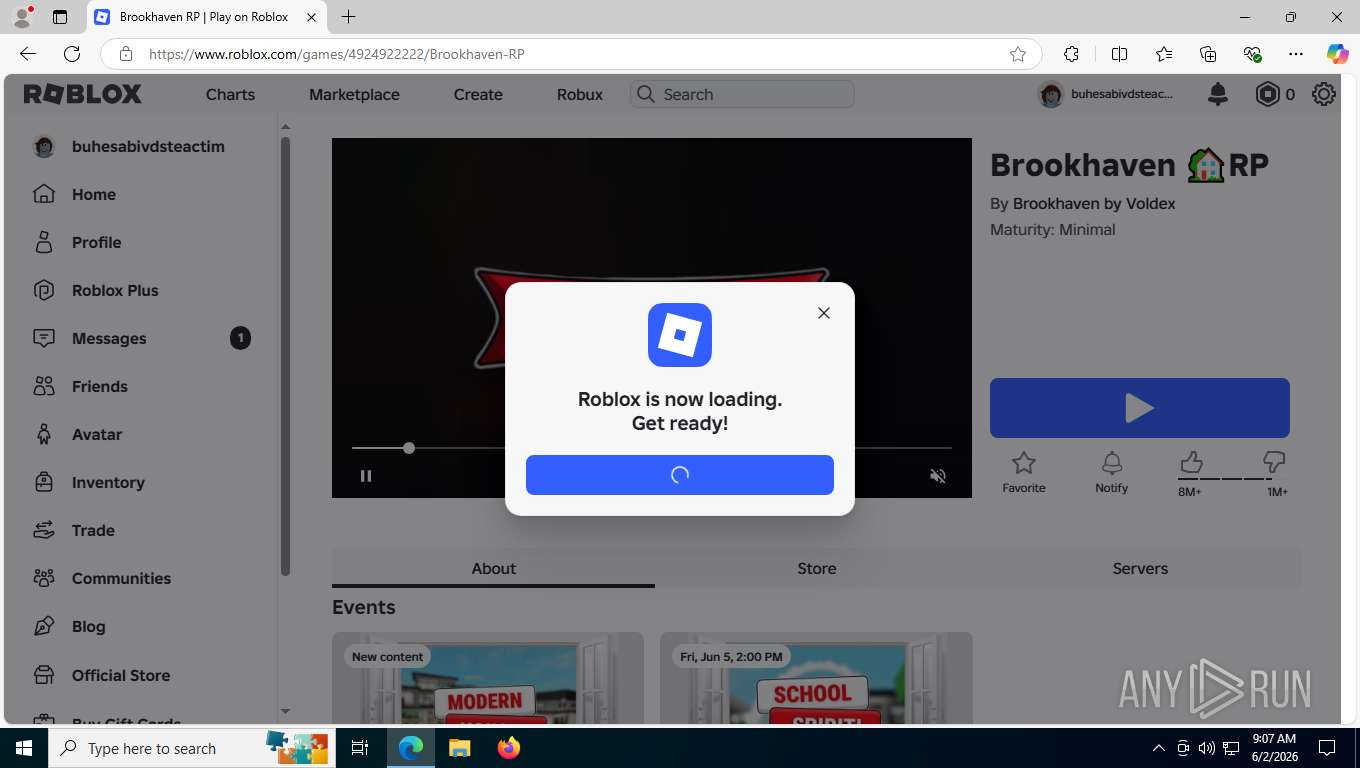1360x768 pixels.
Task: Open split screen browser icon
Action: tap(1120, 54)
